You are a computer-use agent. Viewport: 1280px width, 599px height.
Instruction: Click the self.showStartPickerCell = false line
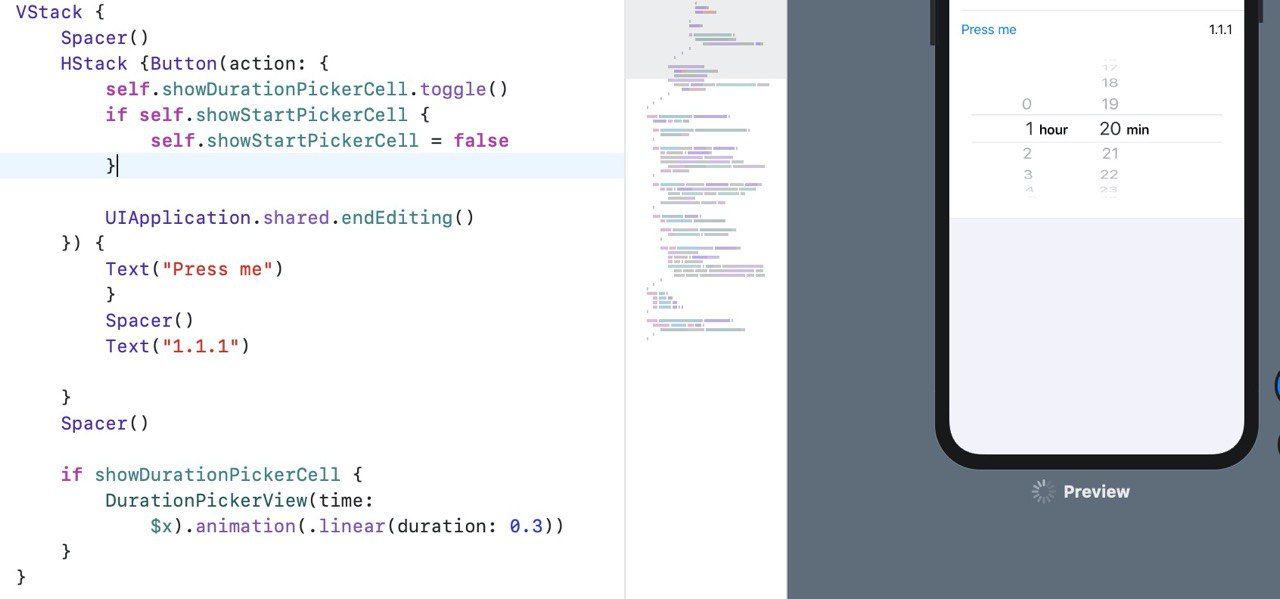pos(329,140)
